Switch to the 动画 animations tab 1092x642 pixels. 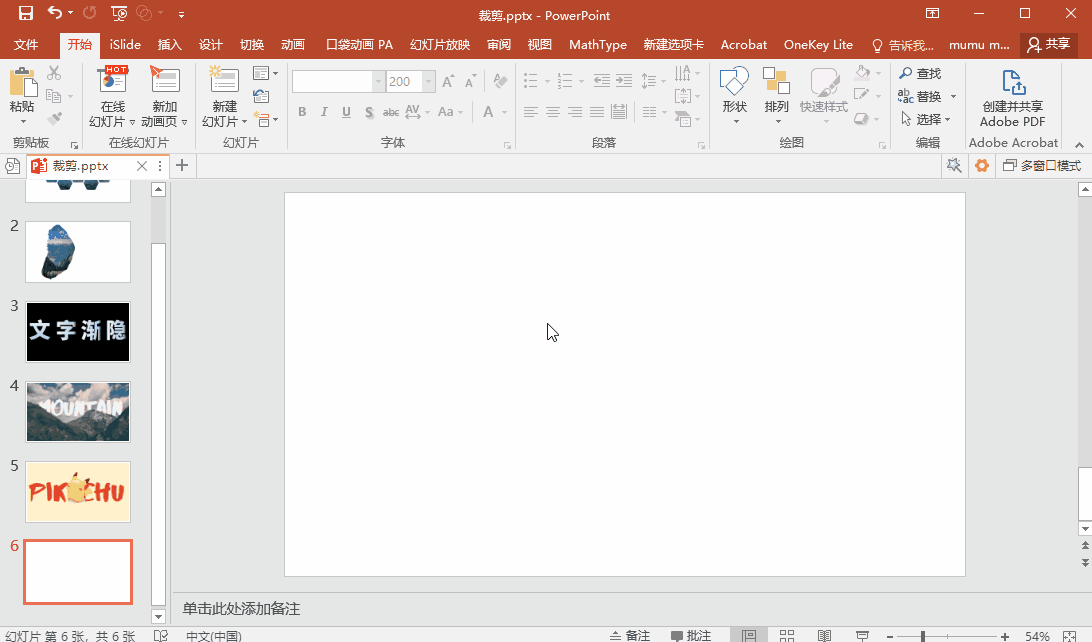pos(293,45)
